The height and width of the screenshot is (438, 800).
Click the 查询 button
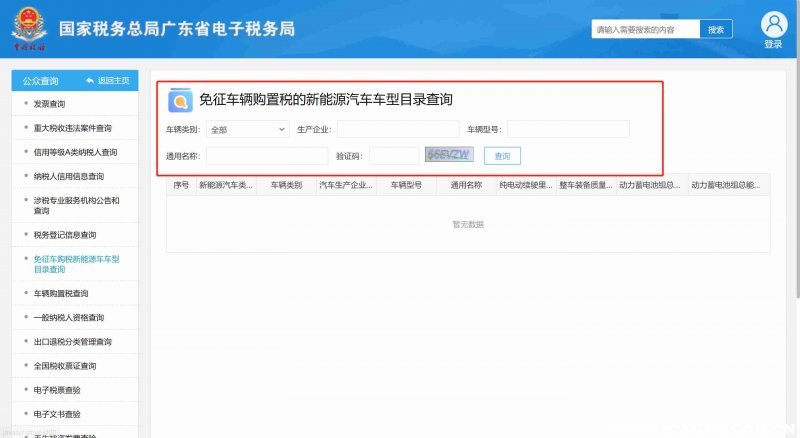tap(502, 156)
